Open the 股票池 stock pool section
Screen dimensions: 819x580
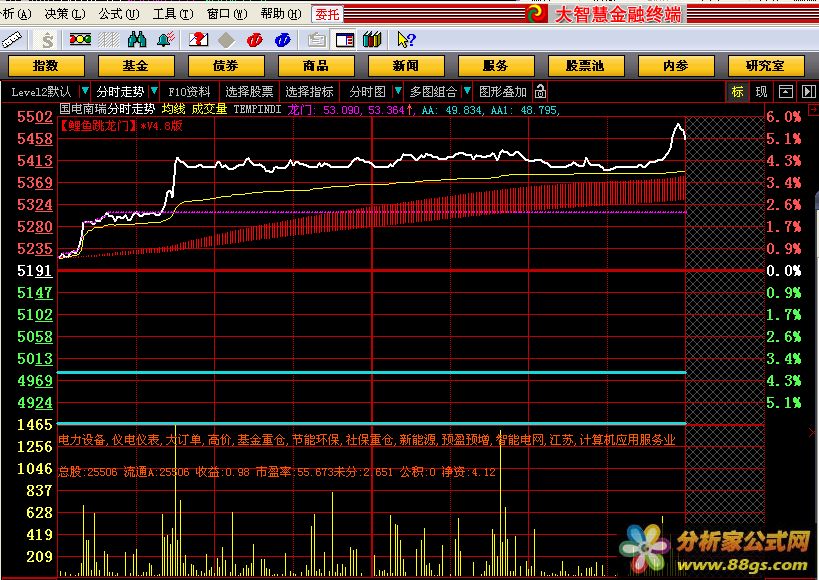pos(586,66)
